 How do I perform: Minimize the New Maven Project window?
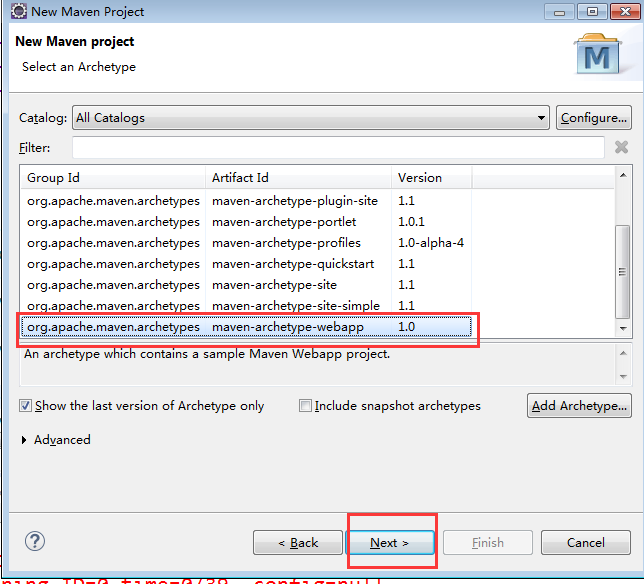pos(559,12)
